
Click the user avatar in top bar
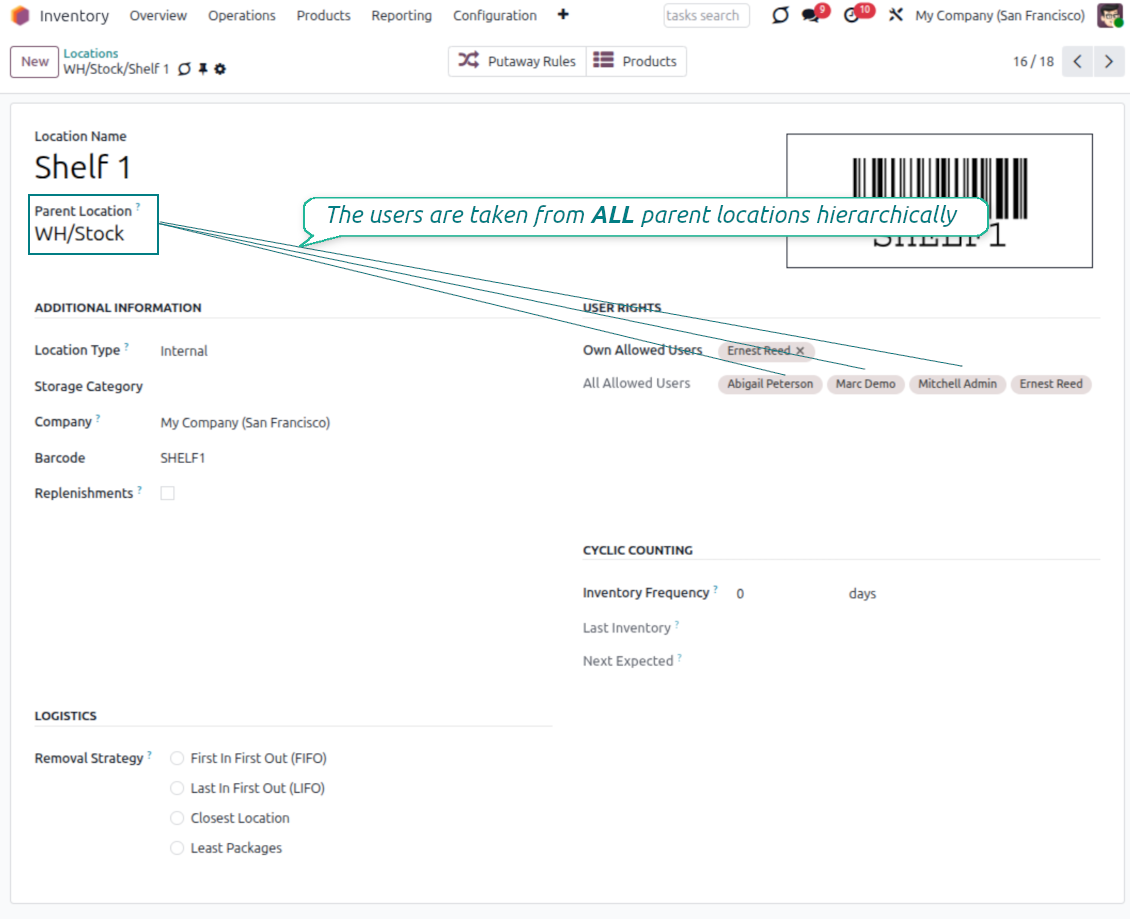click(x=1109, y=16)
